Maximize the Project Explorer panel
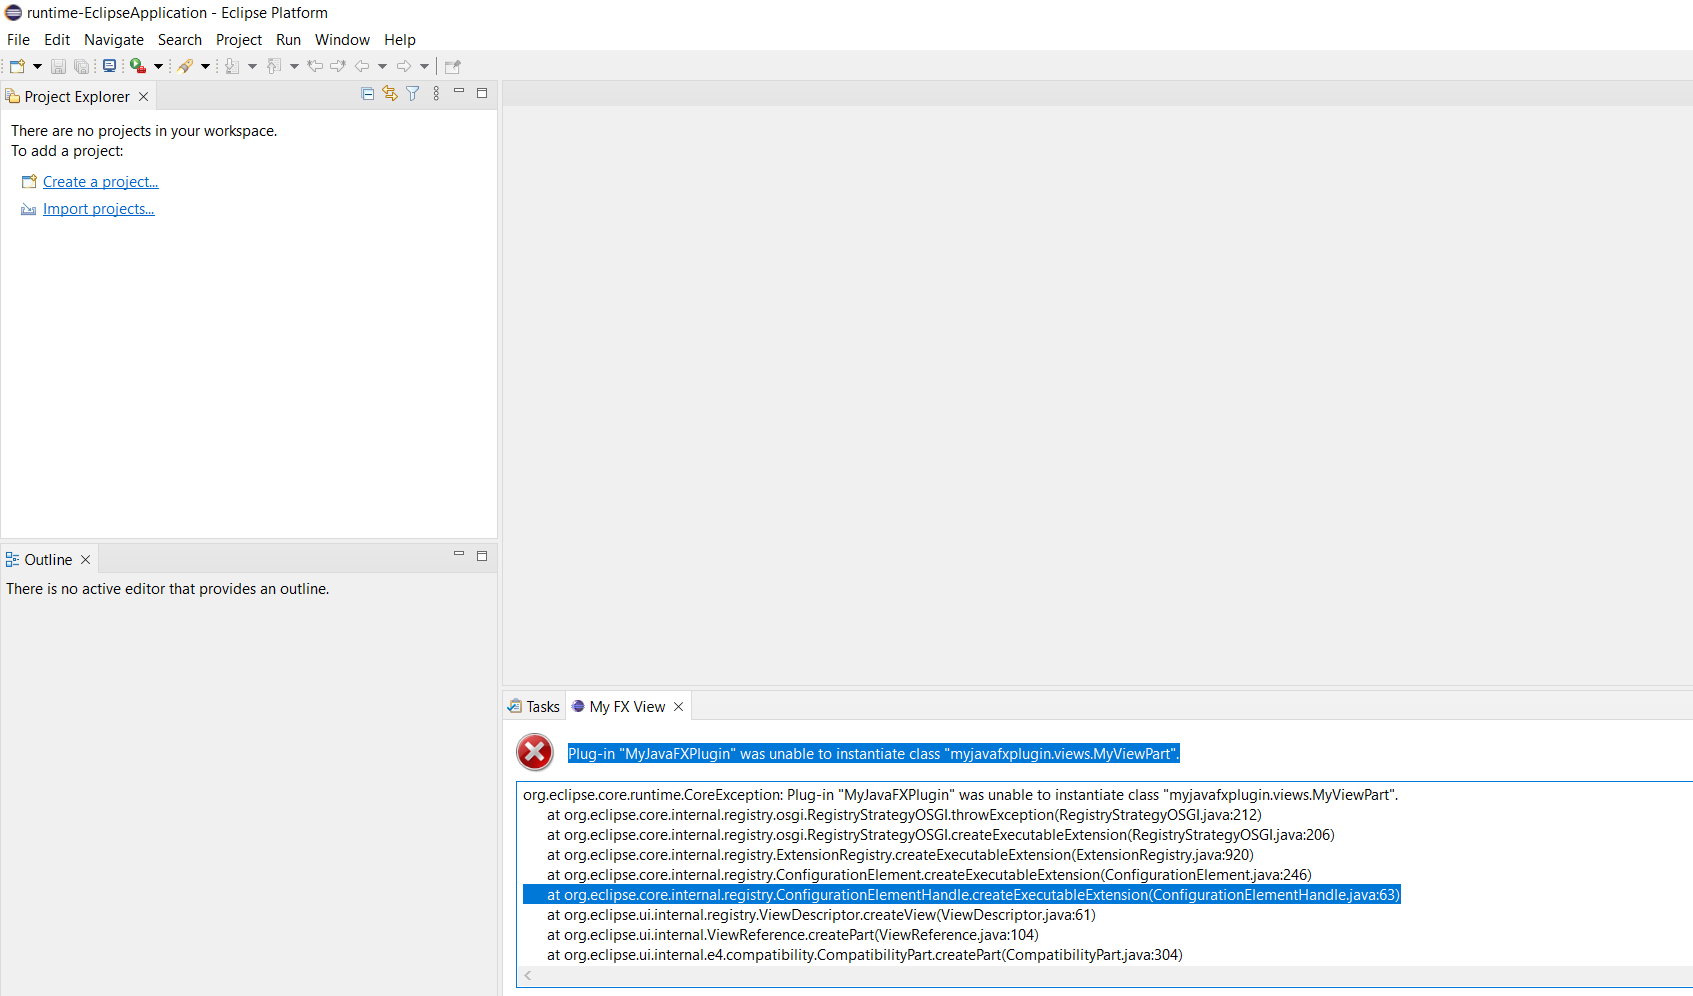 click(482, 93)
